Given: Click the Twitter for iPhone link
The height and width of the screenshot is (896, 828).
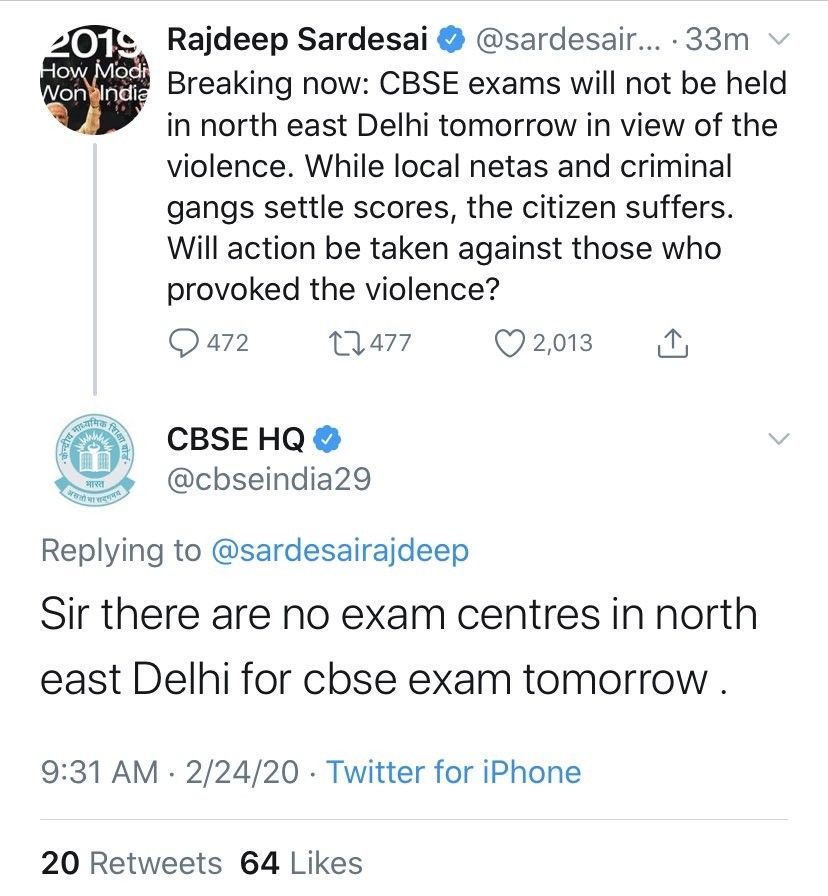Looking at the screenshot, I should coord(453,772).
